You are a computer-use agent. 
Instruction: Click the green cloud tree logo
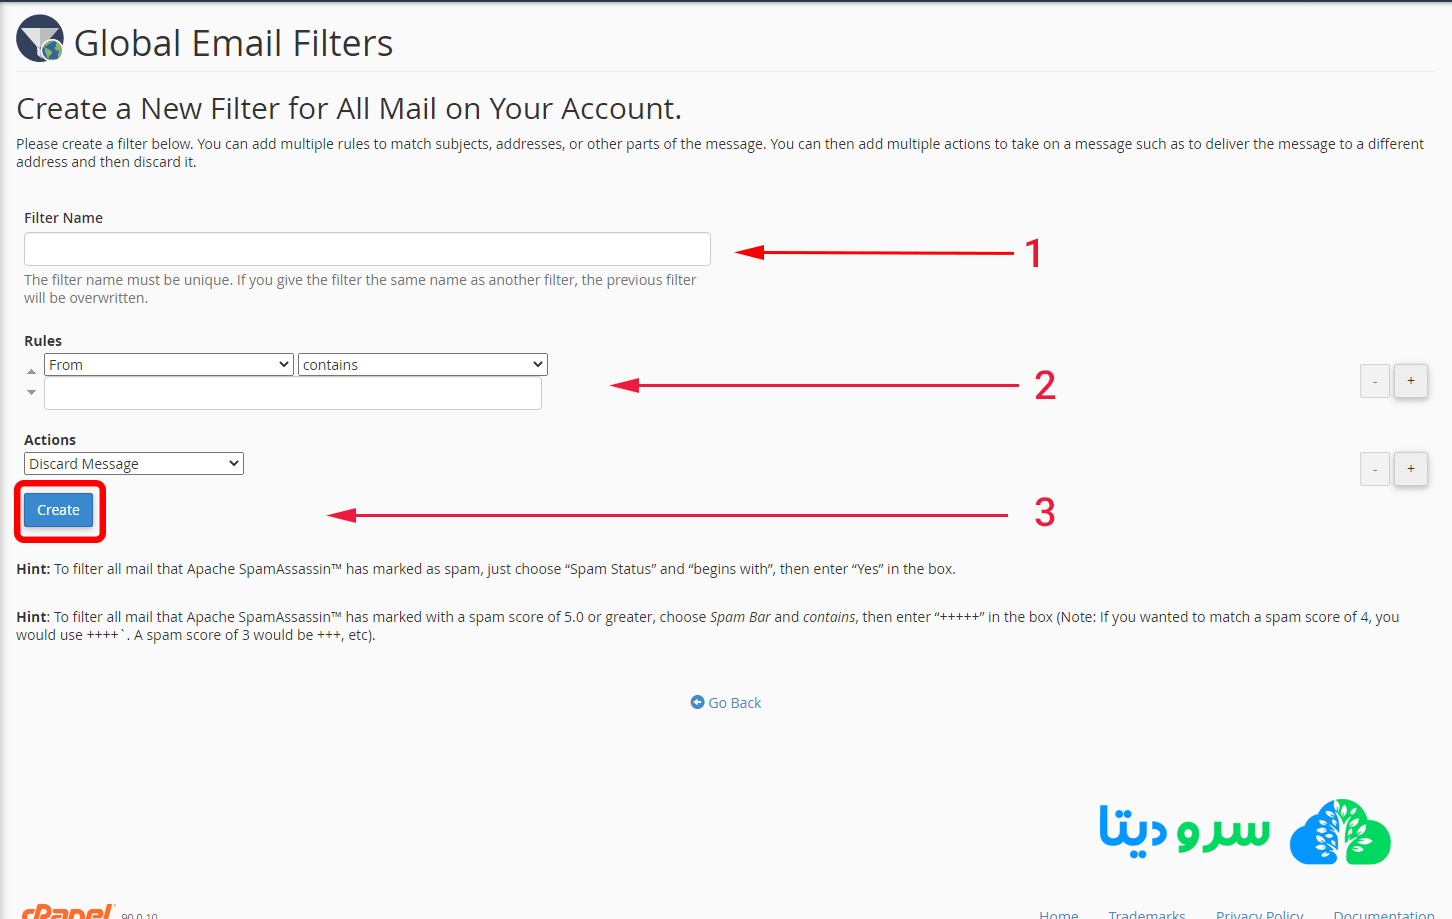pyautogui.click(x=1340, y=832)
